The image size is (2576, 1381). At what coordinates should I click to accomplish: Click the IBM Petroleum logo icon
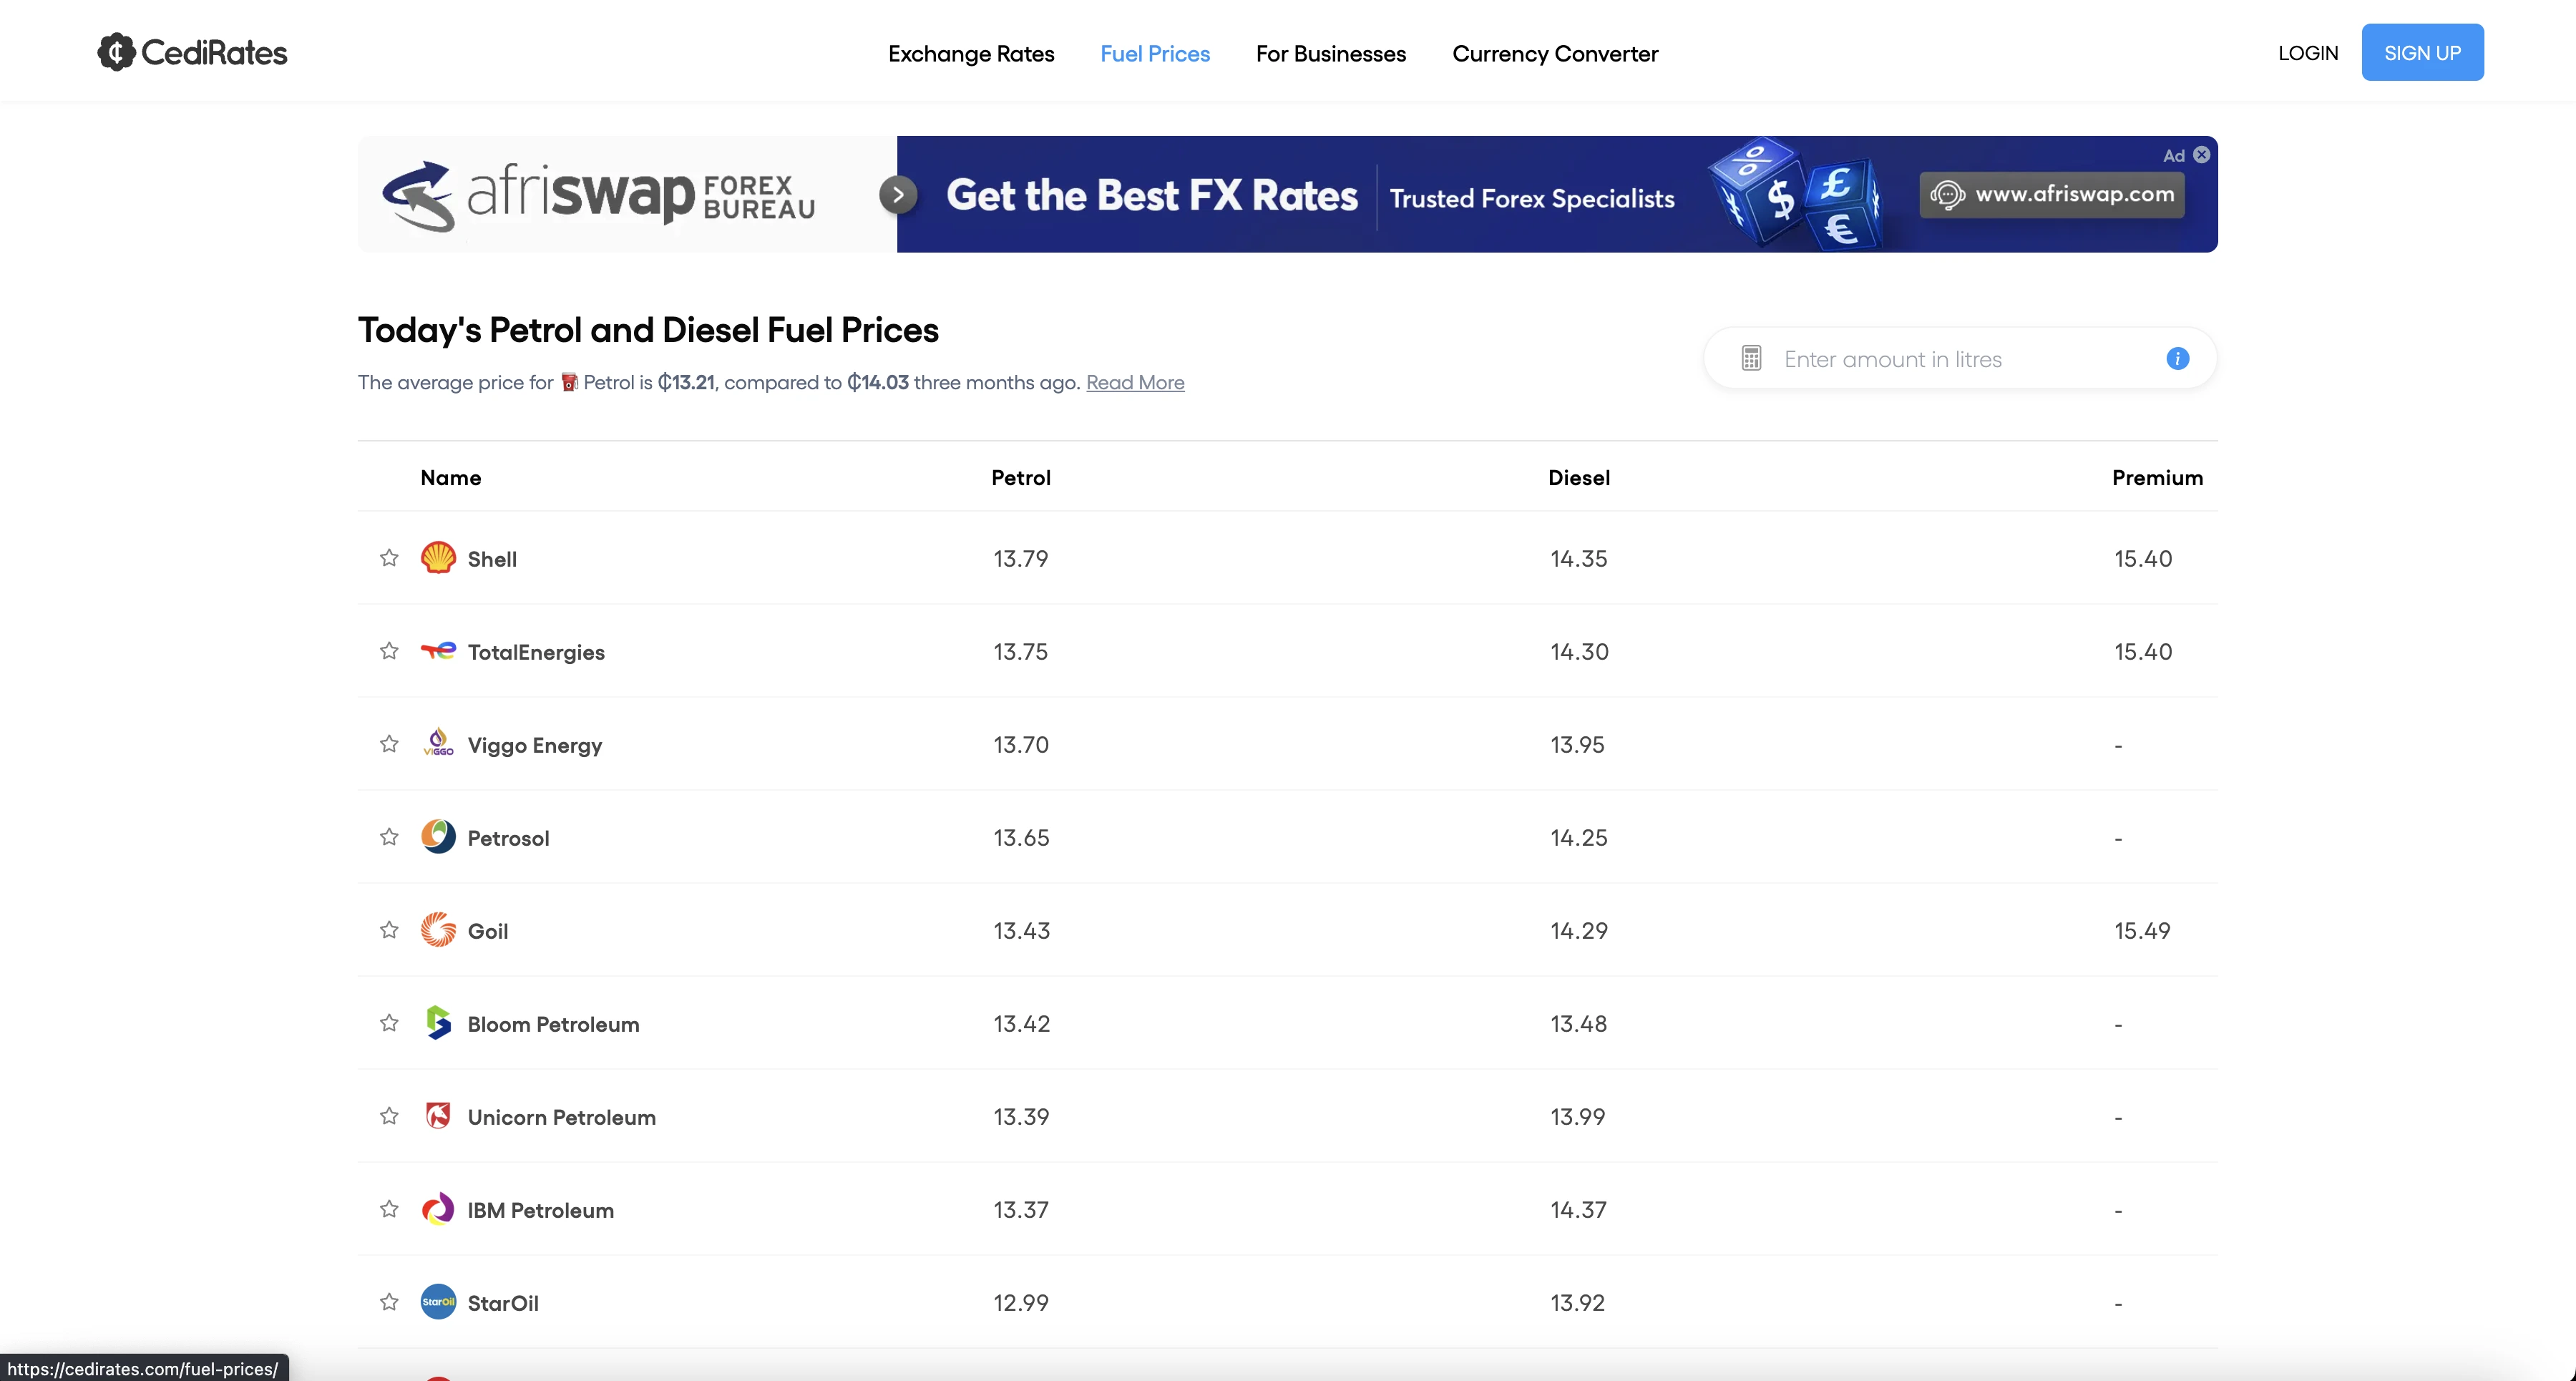[x=438, y=1209]
